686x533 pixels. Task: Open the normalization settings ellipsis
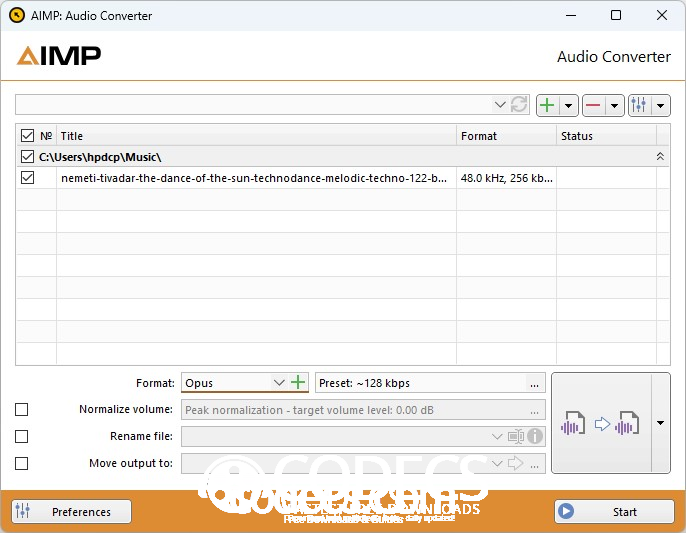534,411
